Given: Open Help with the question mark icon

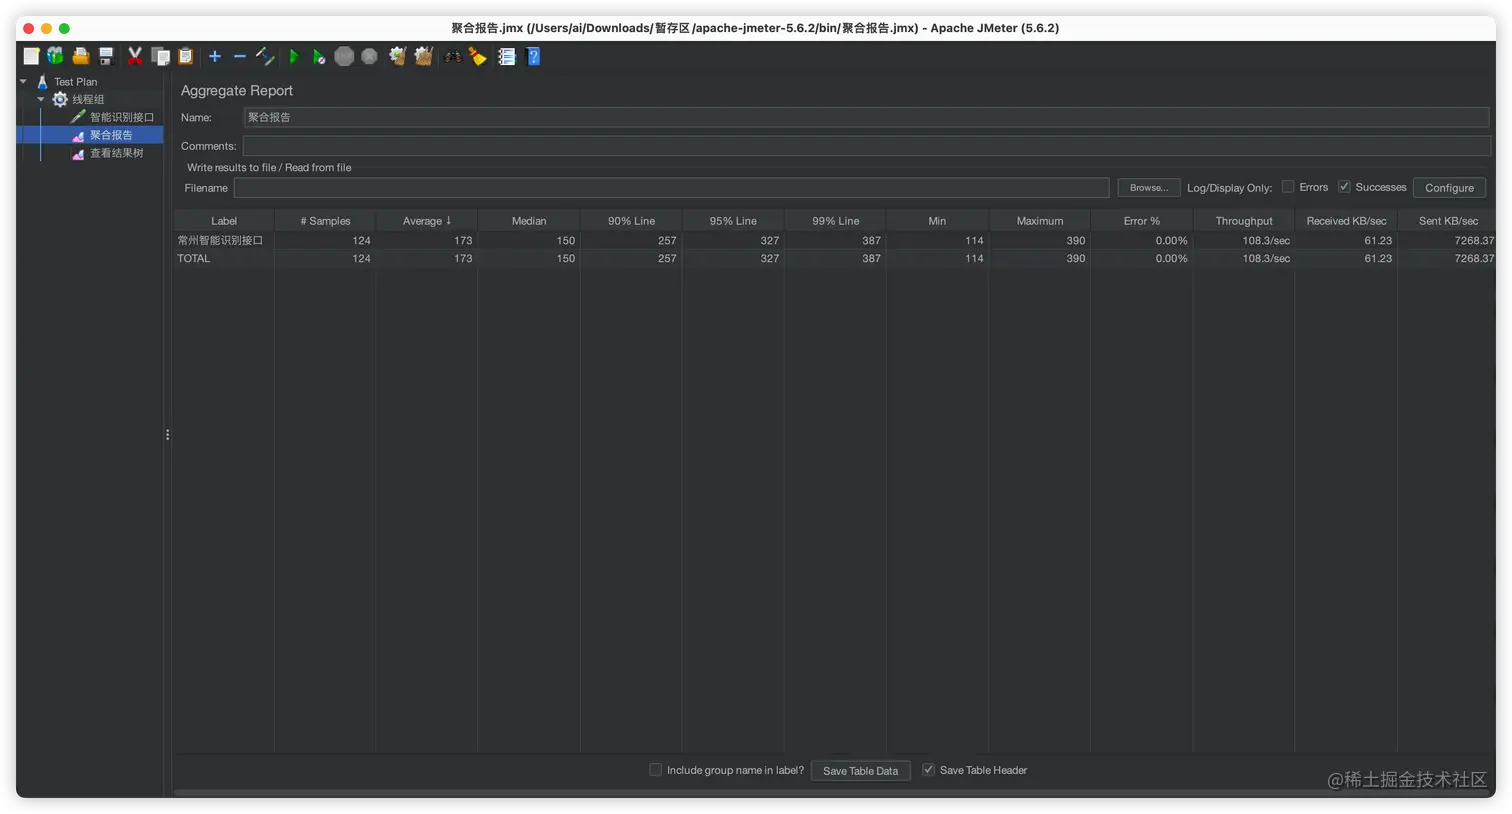Looking at the screenshot, I should coord(533,57).
